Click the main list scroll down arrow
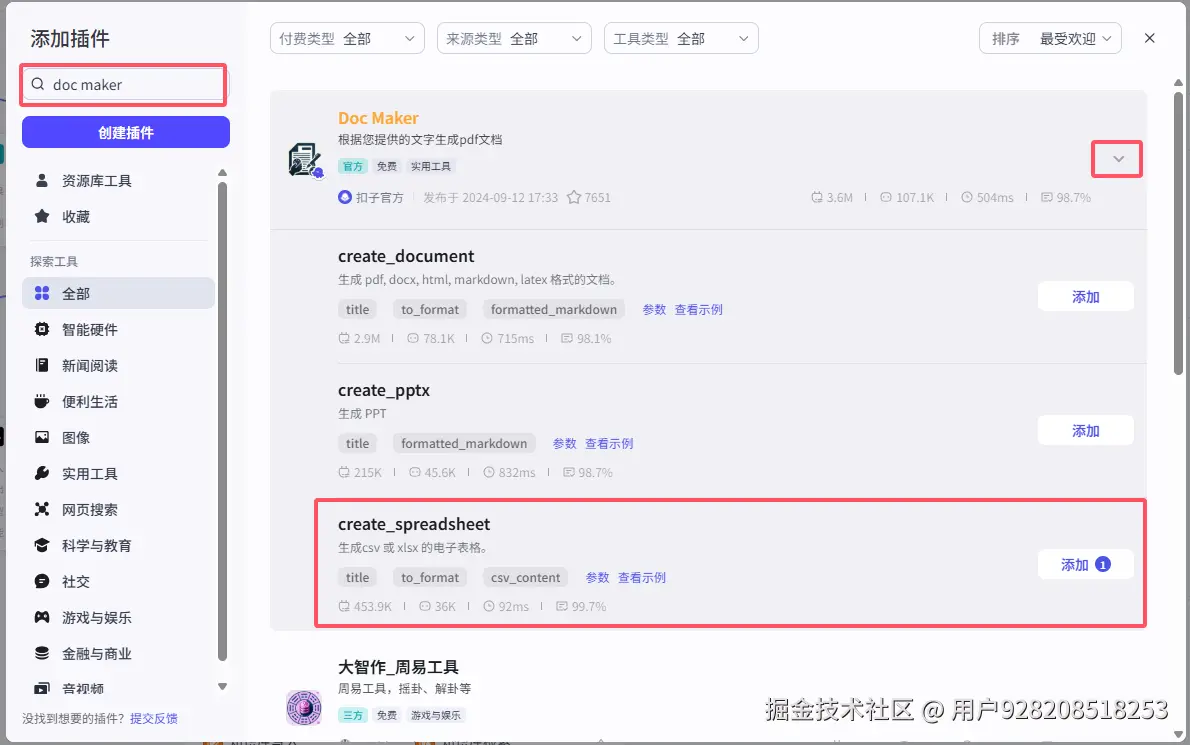This screenshot has width=1190, height=745. [1178, 734]
